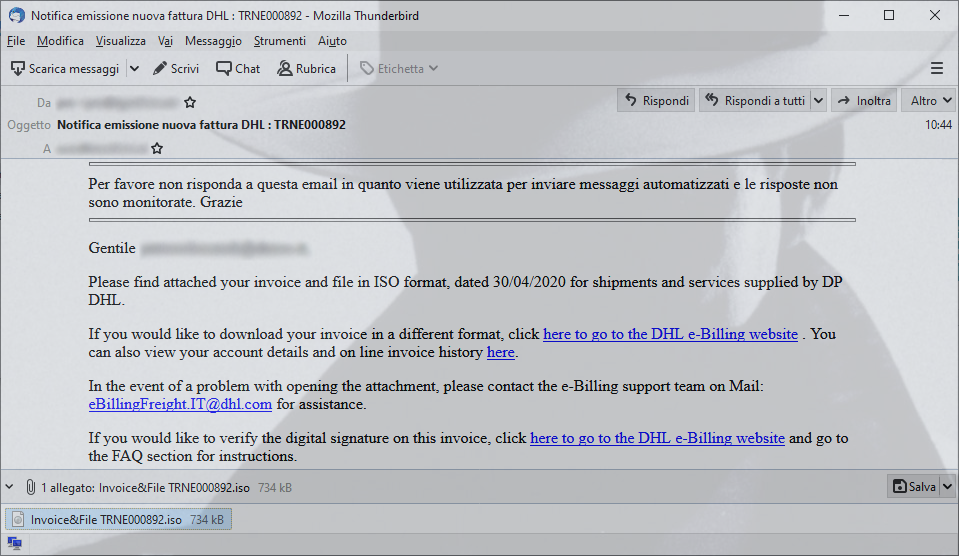
Task: Click the 'here' invoice history link
Action: (x=500, y=352)
